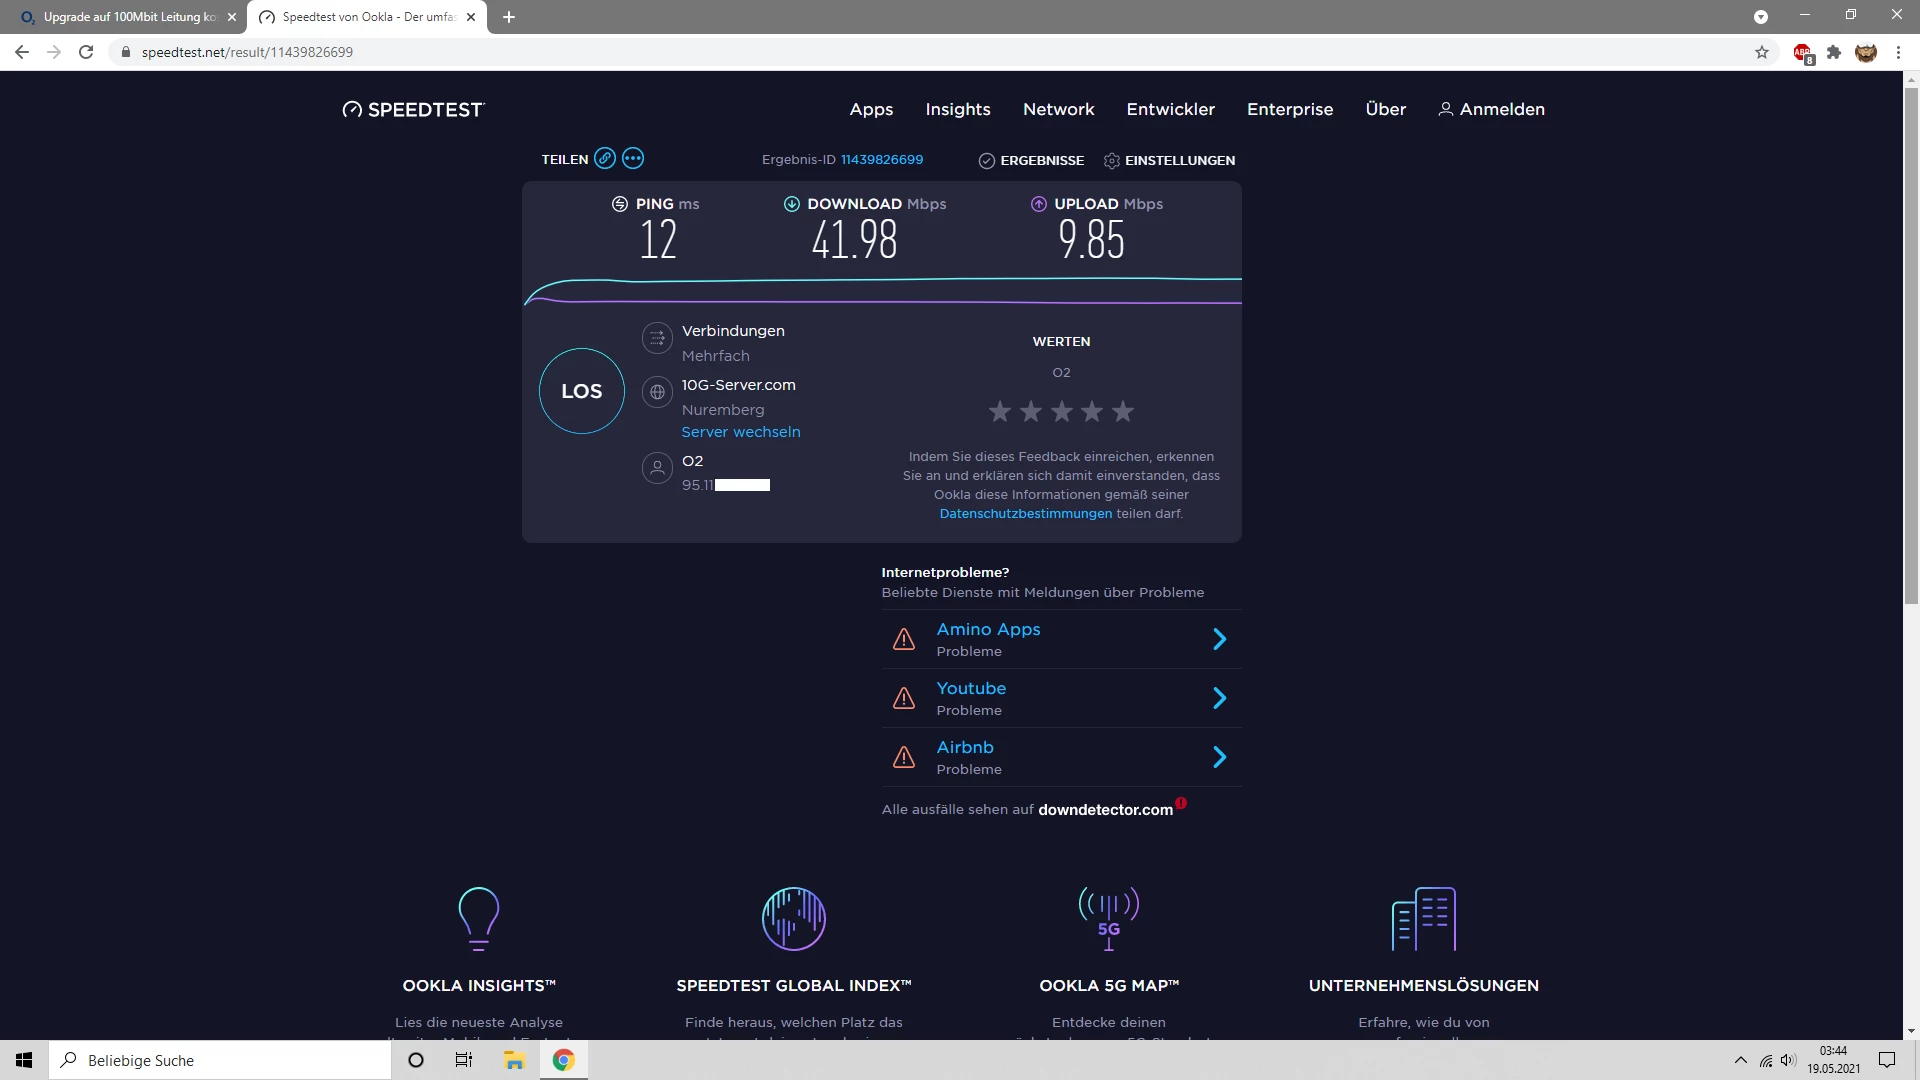Click the Ookla 5G Map icon
This screenshot has width=1920, height=1080.
tap(1108, 918)
